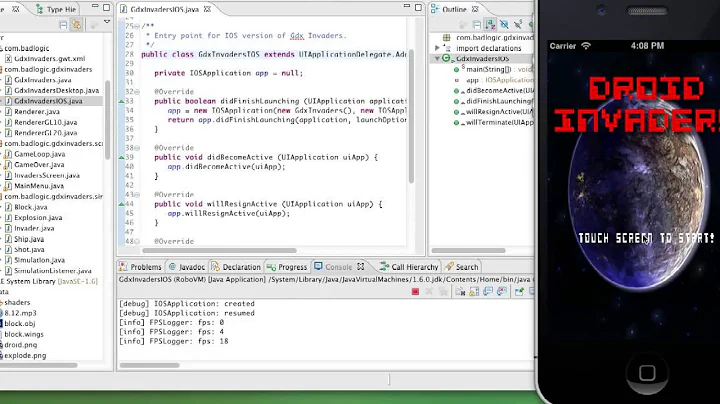Maximize the editor area

click(x=418, y=7)
